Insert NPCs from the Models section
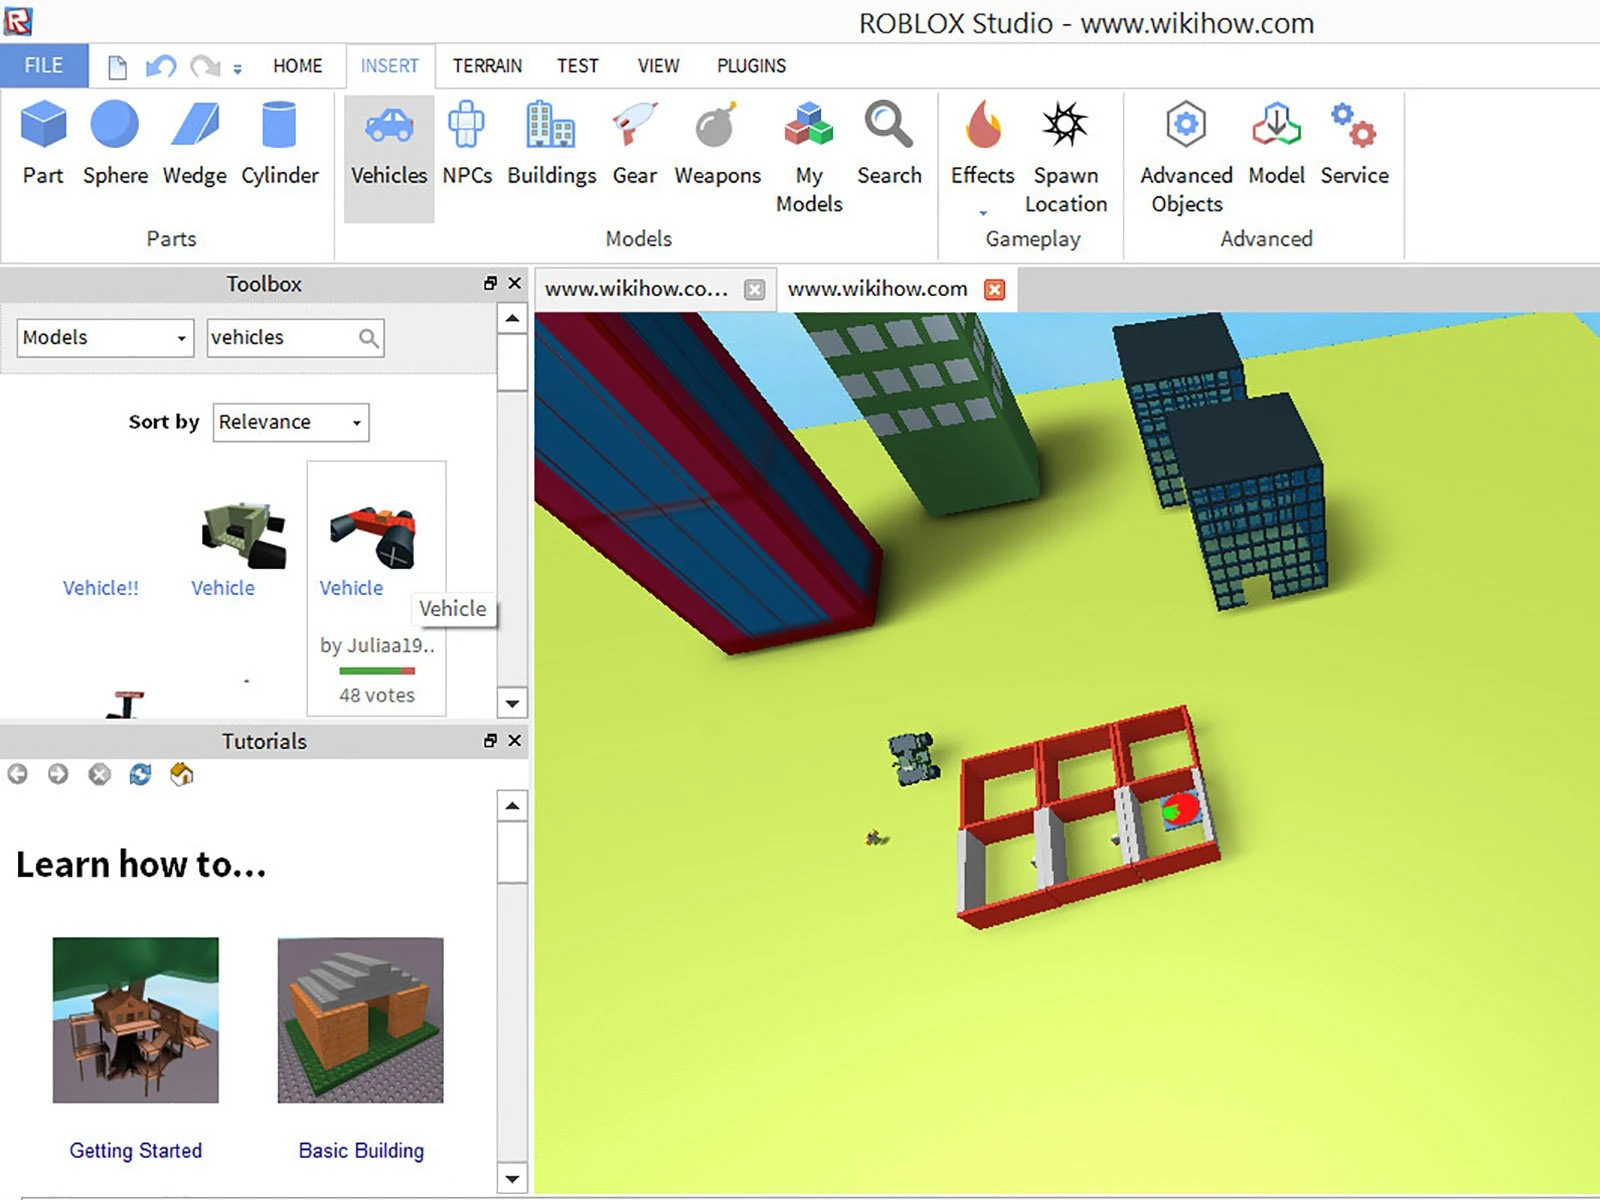1600x1200 pixels. pyautogui.click(x=466, y=145)
